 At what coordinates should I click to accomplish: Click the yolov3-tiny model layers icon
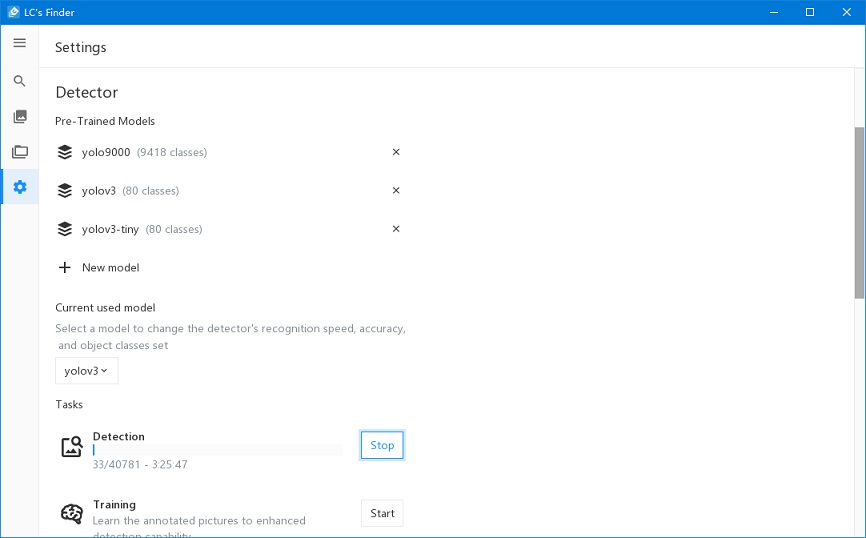coord(65,229)
